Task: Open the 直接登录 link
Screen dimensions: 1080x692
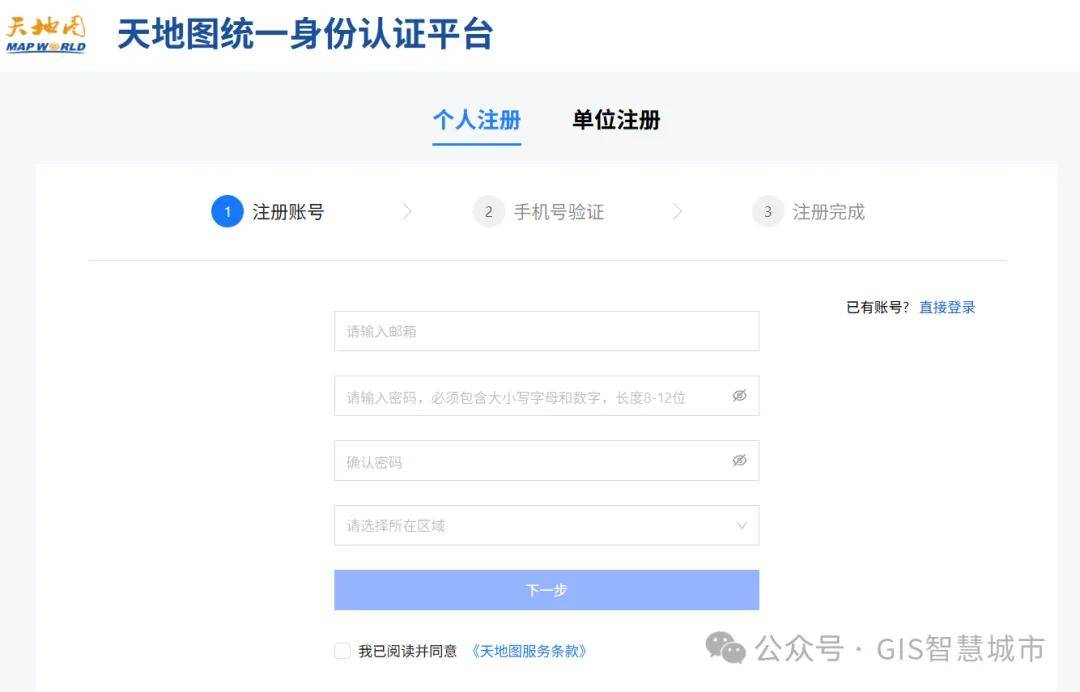Action: pyautogui.click(x=947, y=307)
